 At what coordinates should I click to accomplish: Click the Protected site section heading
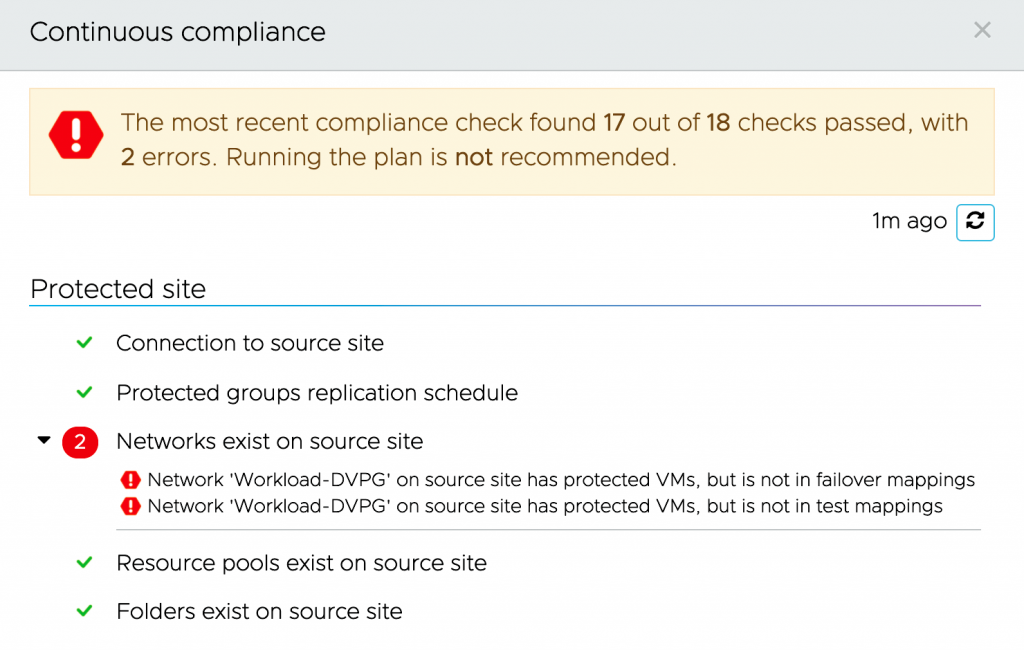pos(118,289)
